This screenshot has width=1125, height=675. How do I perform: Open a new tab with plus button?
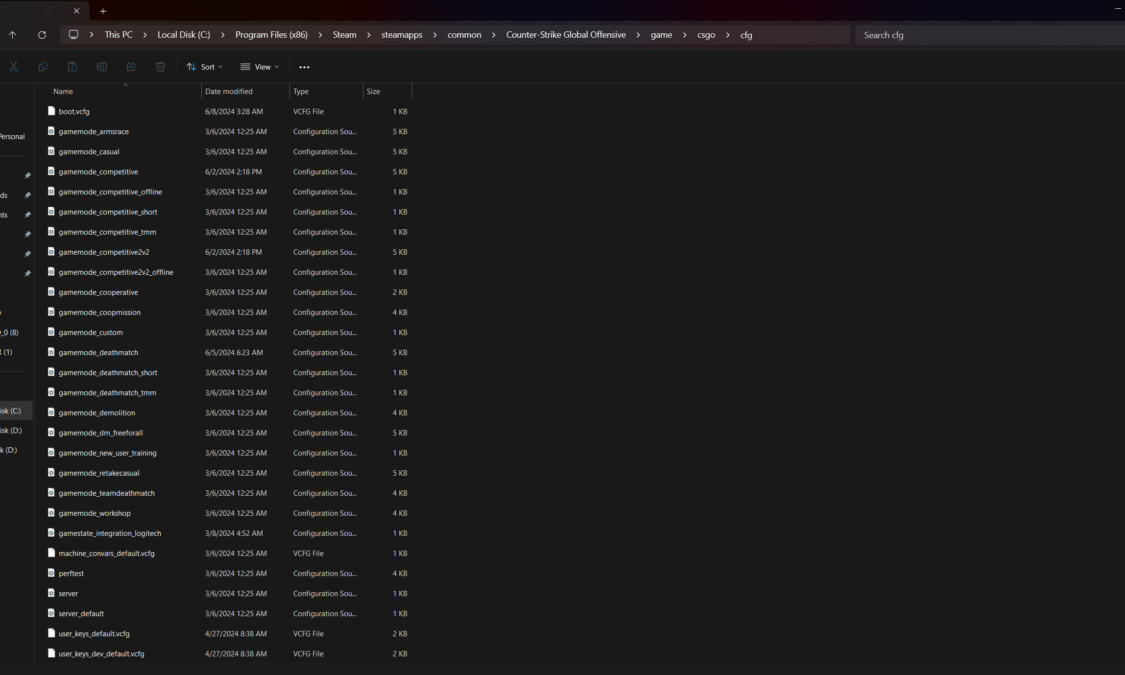click(103, 11)
